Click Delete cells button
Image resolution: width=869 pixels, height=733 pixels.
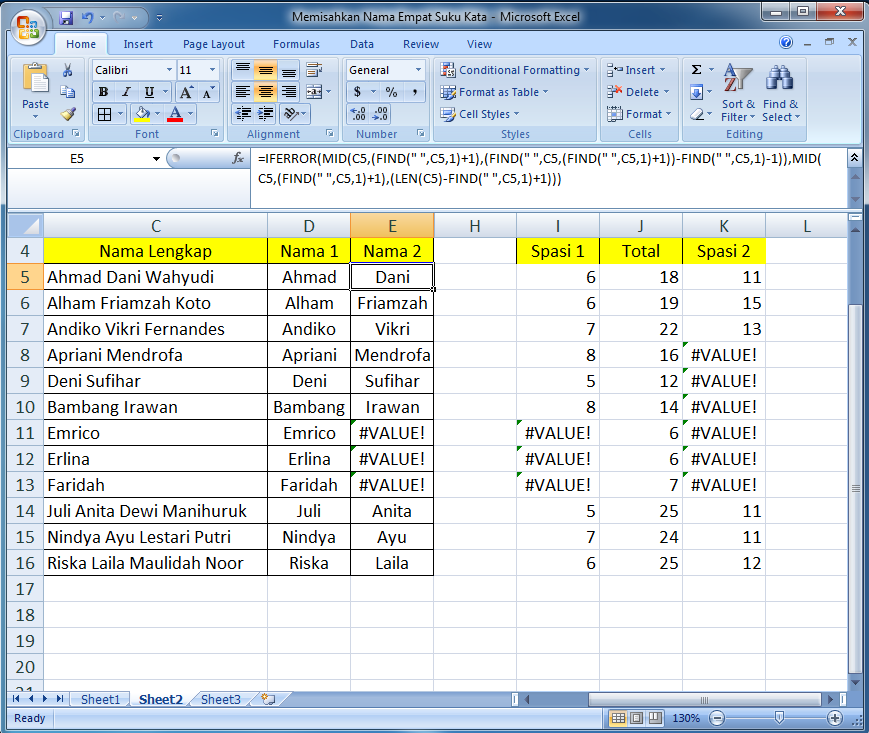tap(638, 92)
